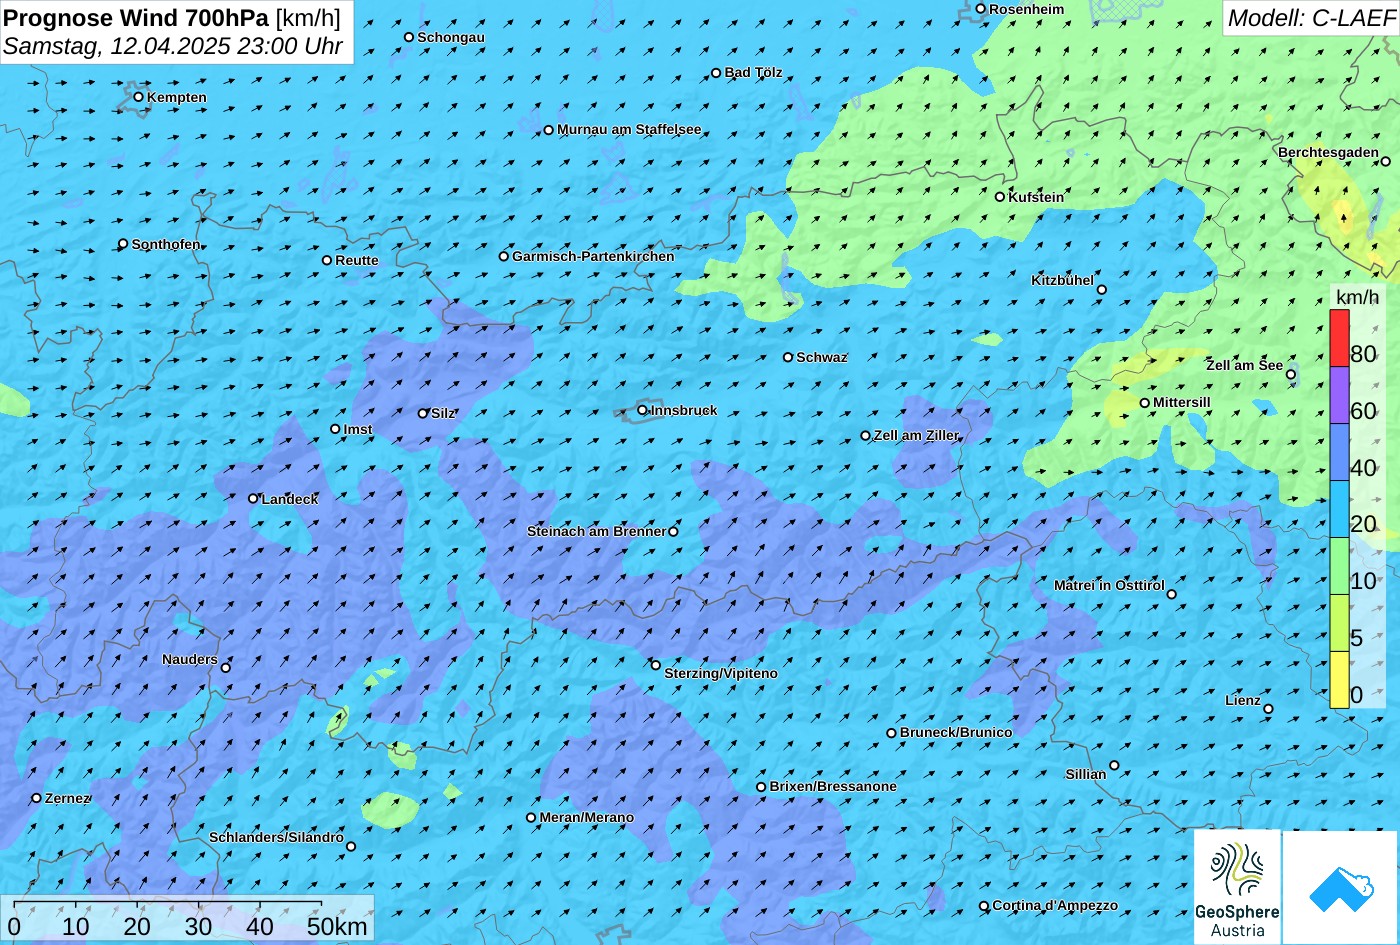Click the Schongau label
This screenshot has width=1400, height=945.
coord(451,37)
